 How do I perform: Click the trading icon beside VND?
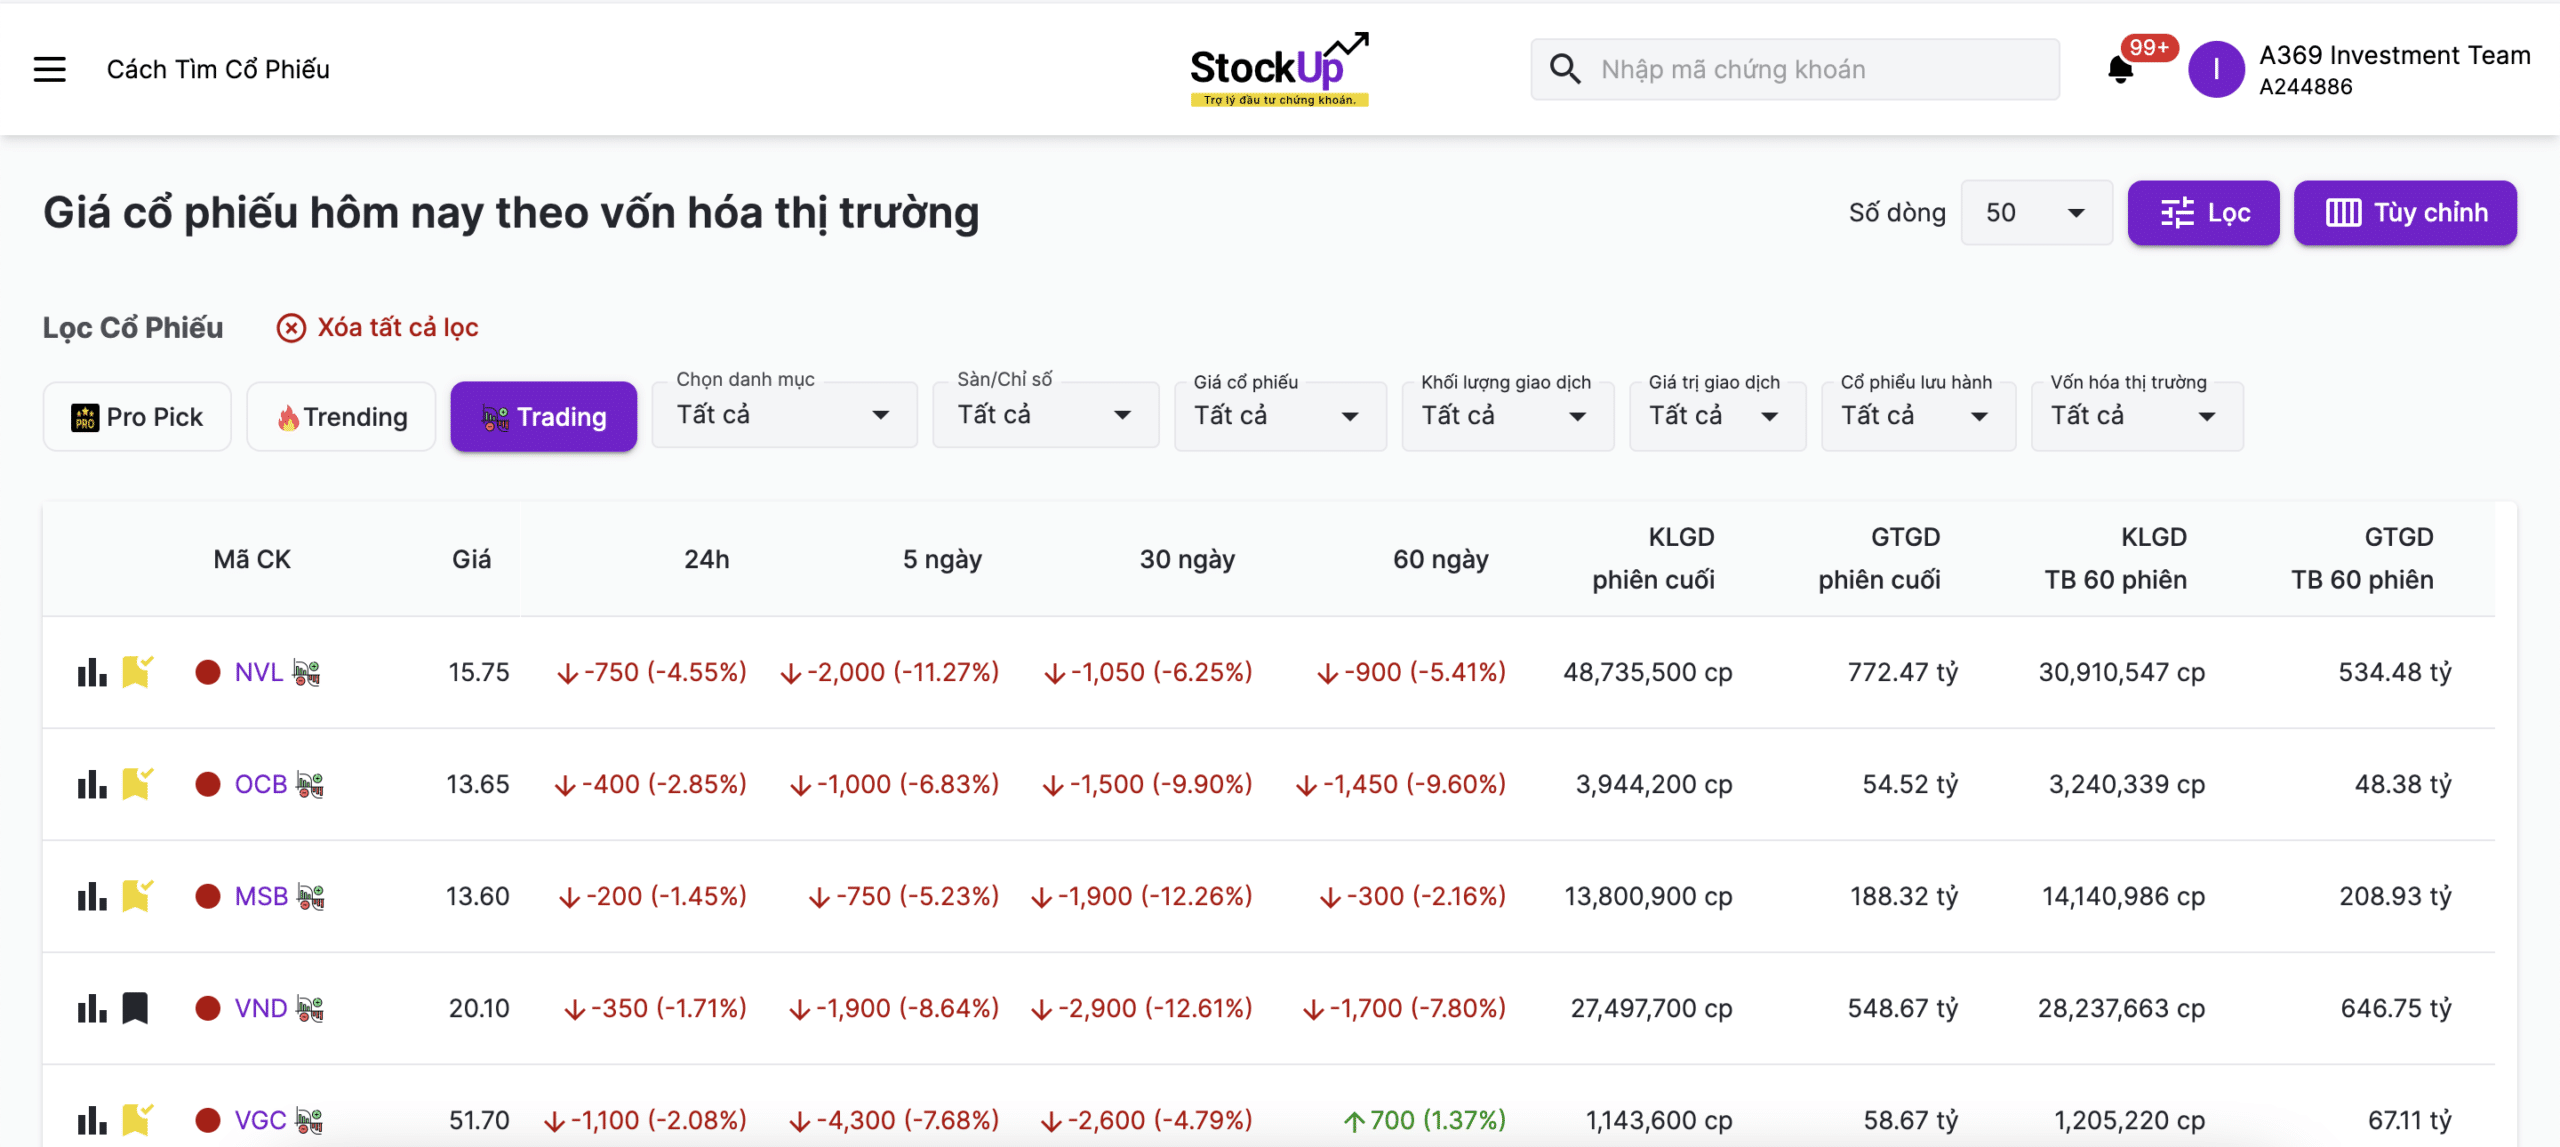pos(310,1009)
